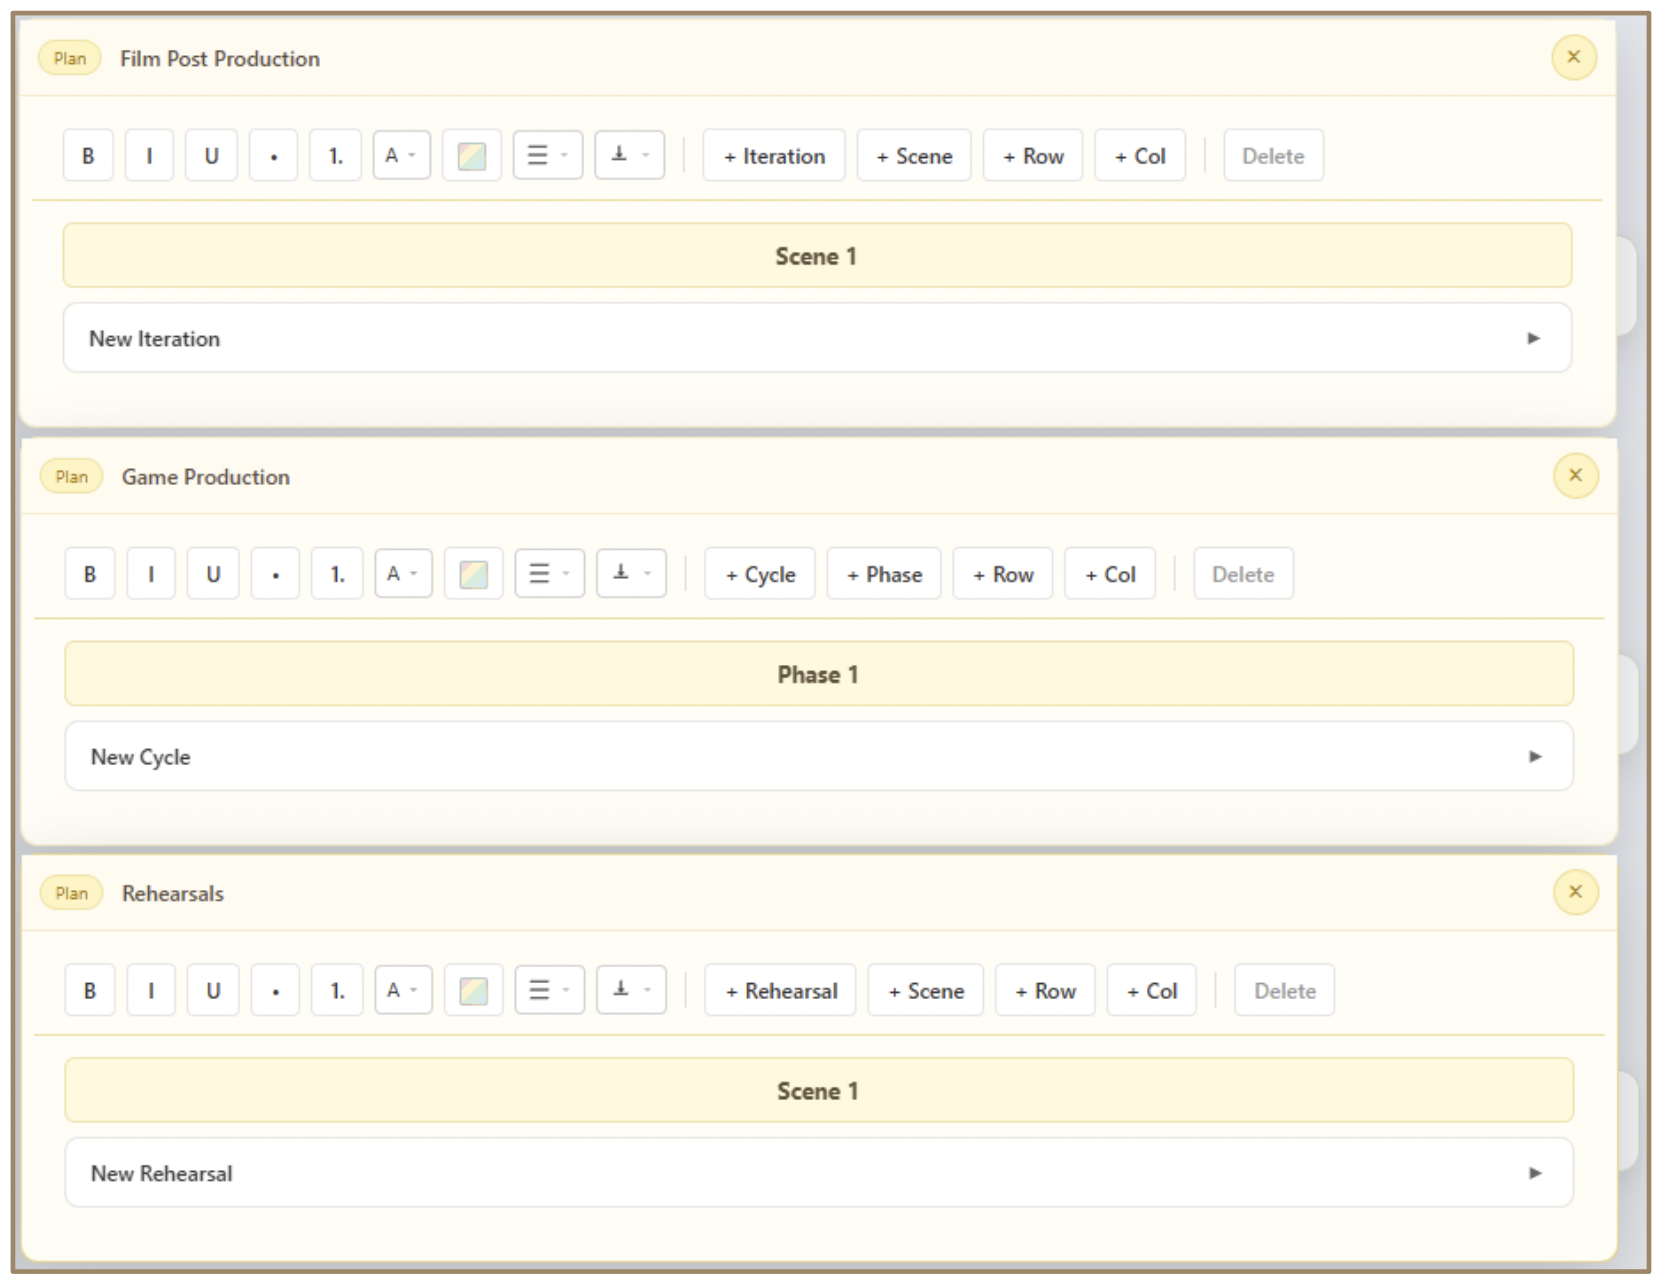Insert numbered list in Rehearsals

pyautogui.click(x=337, y=990)
